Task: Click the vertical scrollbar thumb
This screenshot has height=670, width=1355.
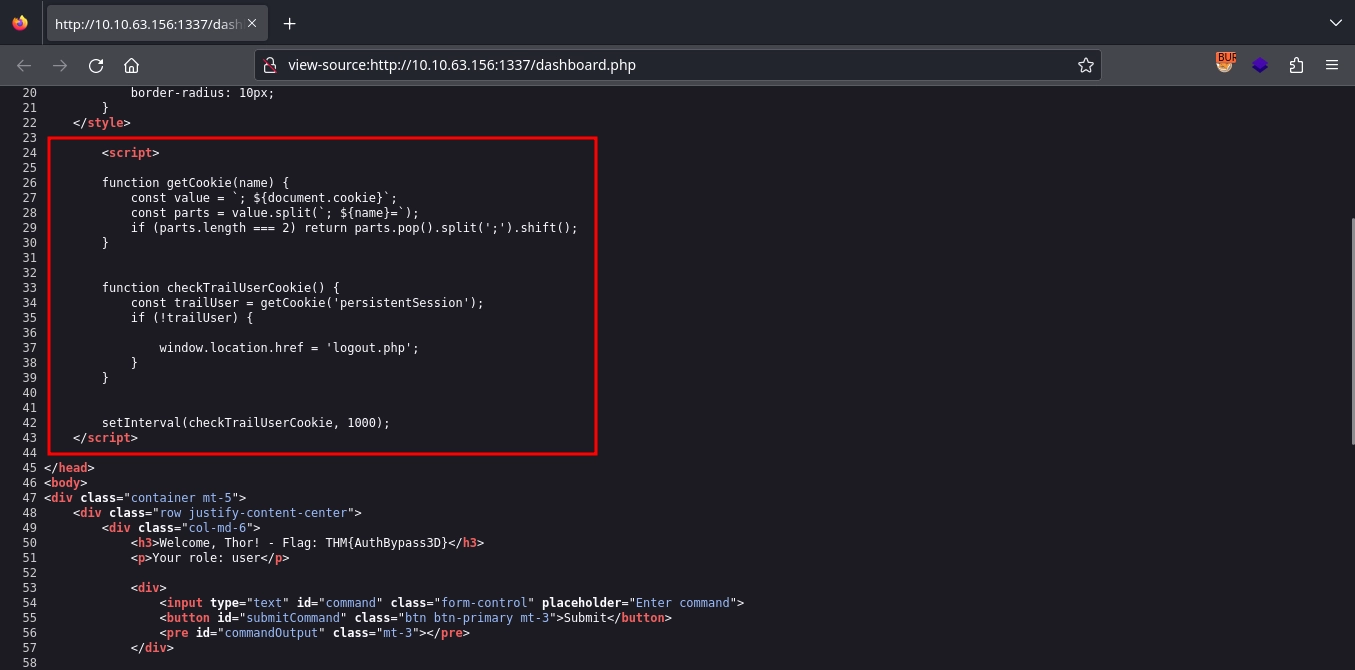Action: [x=1349, y=330]
